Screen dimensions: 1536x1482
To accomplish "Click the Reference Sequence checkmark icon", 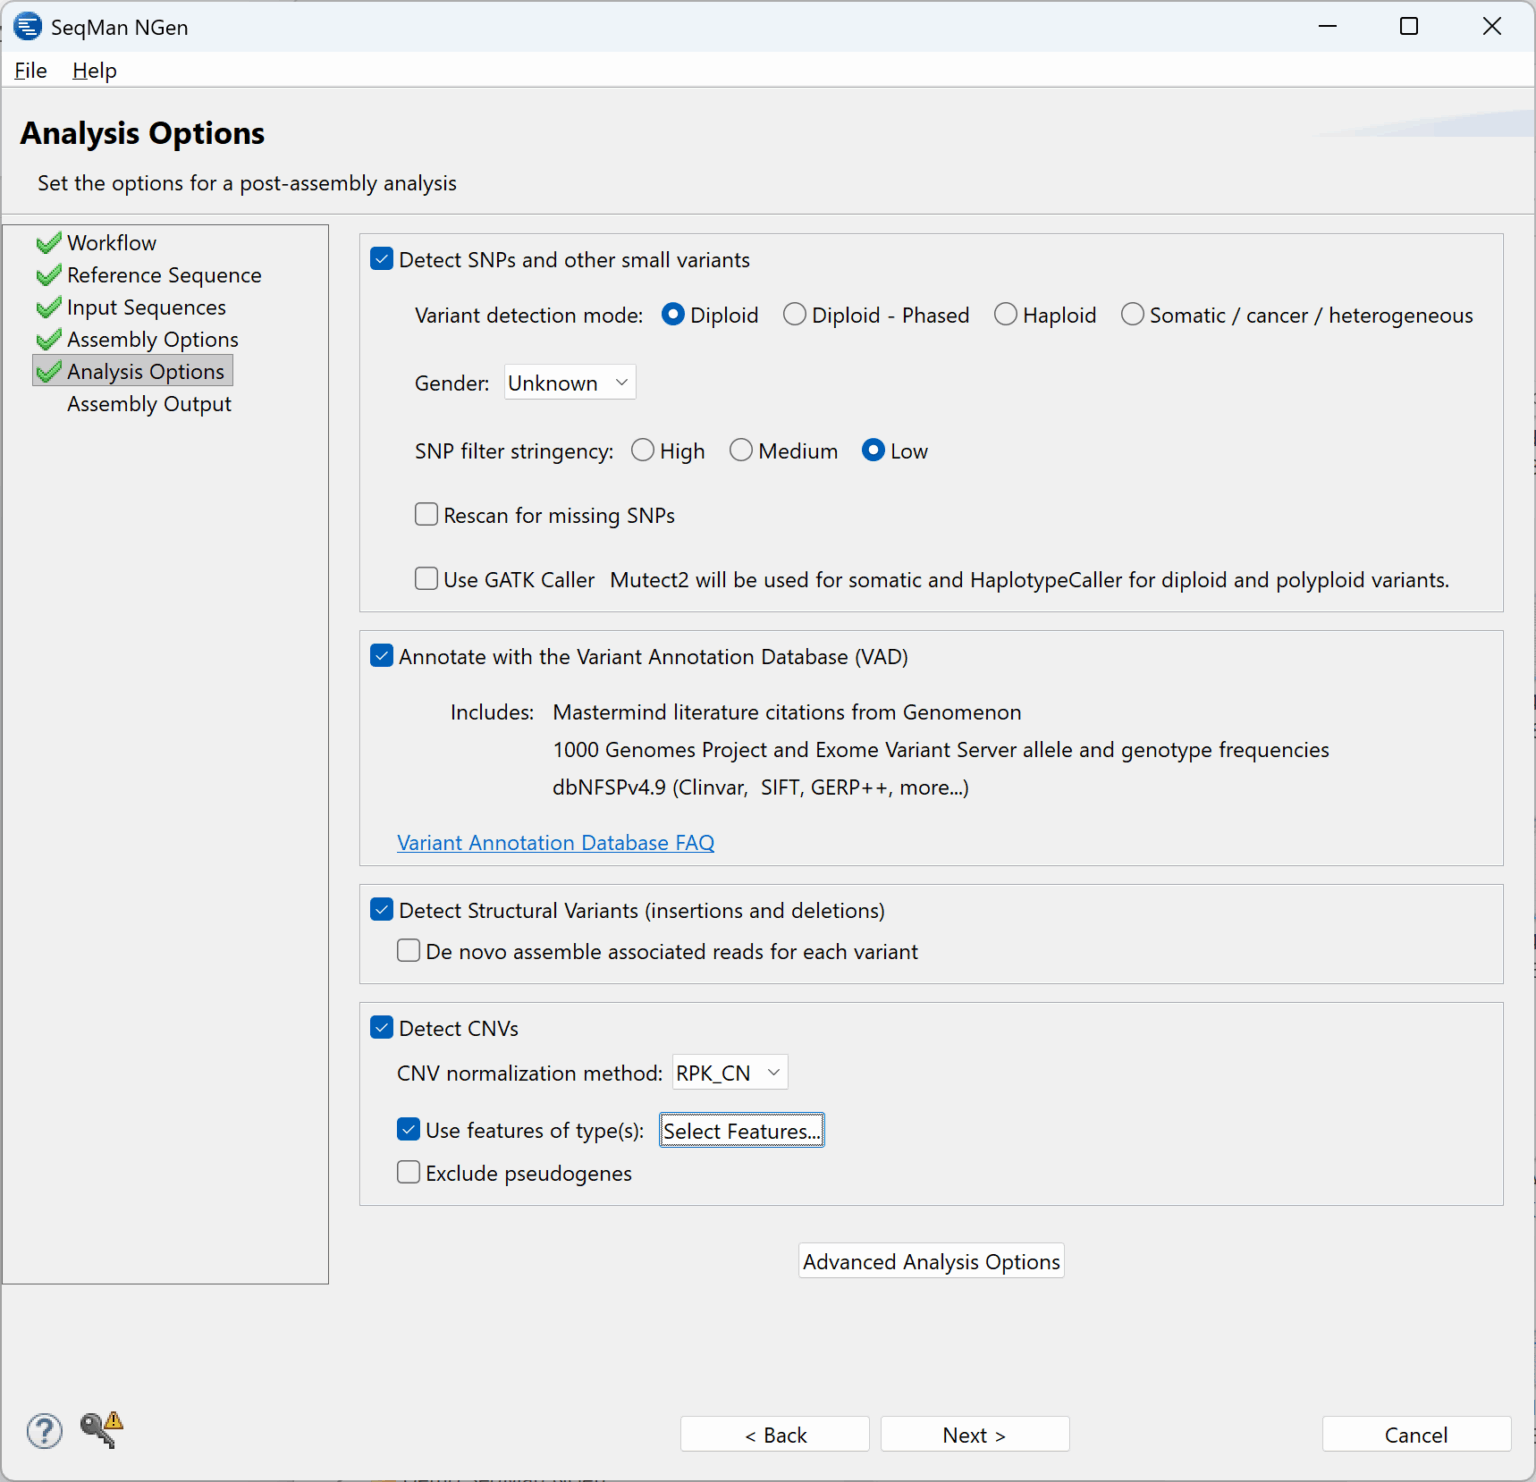I will [48, 275].
